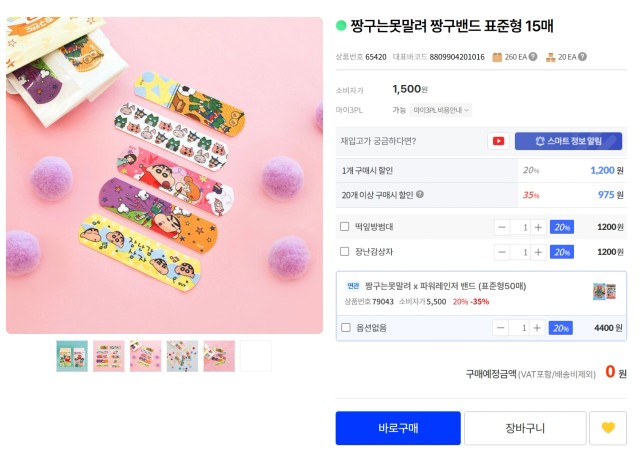640x457 pixels.
Task: Click the 바로구매 buy now button
Action: (x=398, y=428)
